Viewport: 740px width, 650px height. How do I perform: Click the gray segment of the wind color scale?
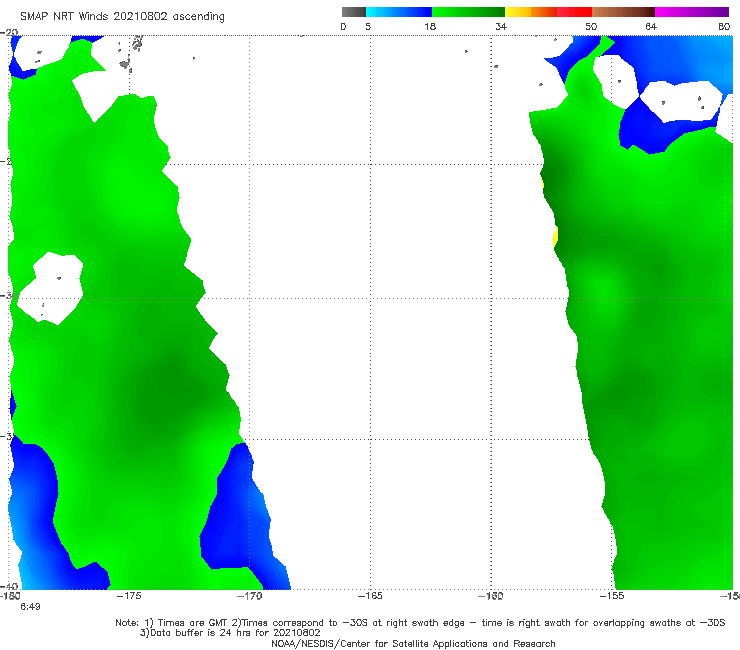(354, 12)
